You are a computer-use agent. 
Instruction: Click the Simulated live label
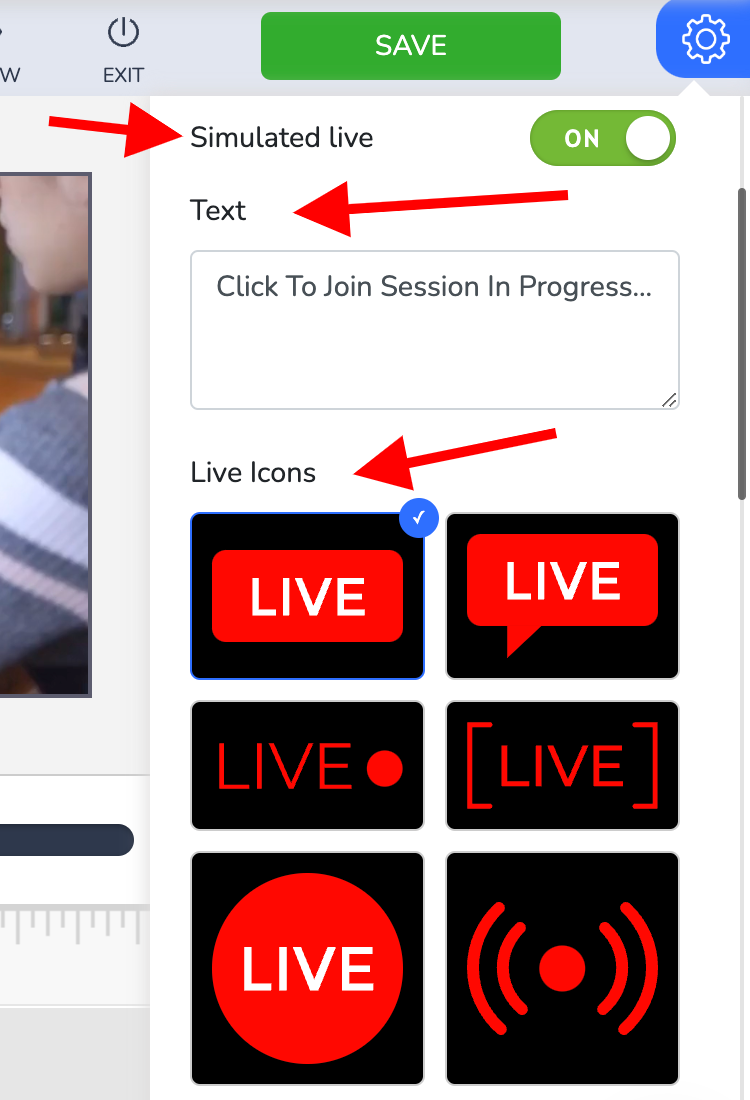282,138
